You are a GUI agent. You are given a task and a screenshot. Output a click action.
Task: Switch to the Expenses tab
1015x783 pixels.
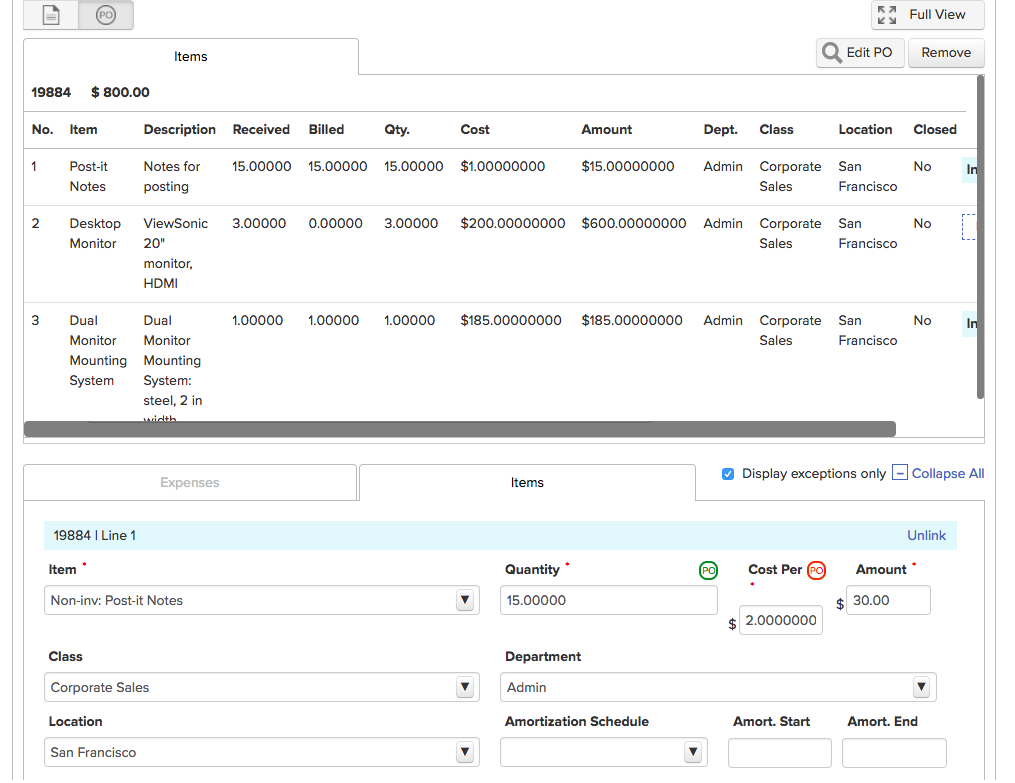190,483
